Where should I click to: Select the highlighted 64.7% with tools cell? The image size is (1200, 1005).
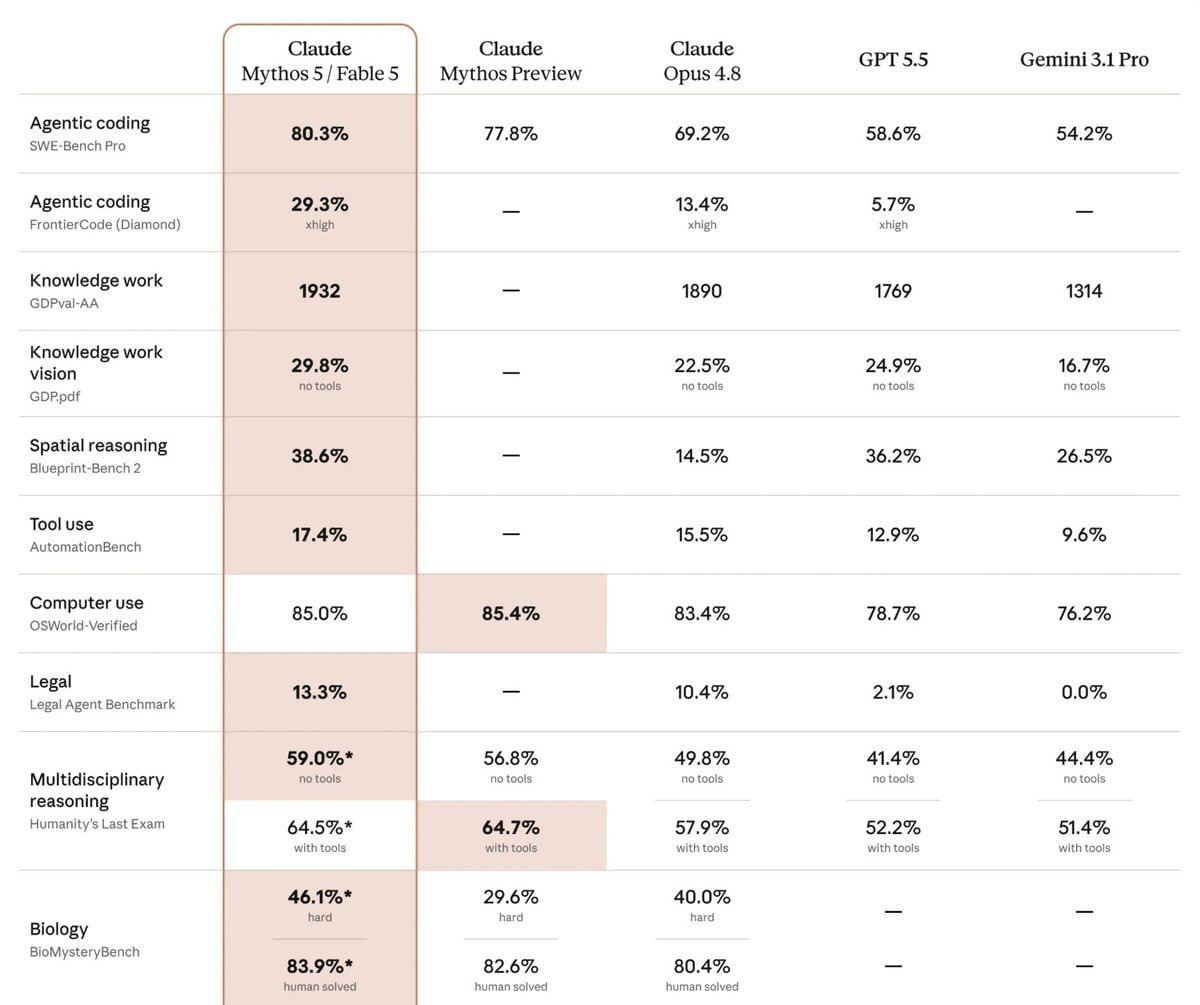tap(511, 835)
